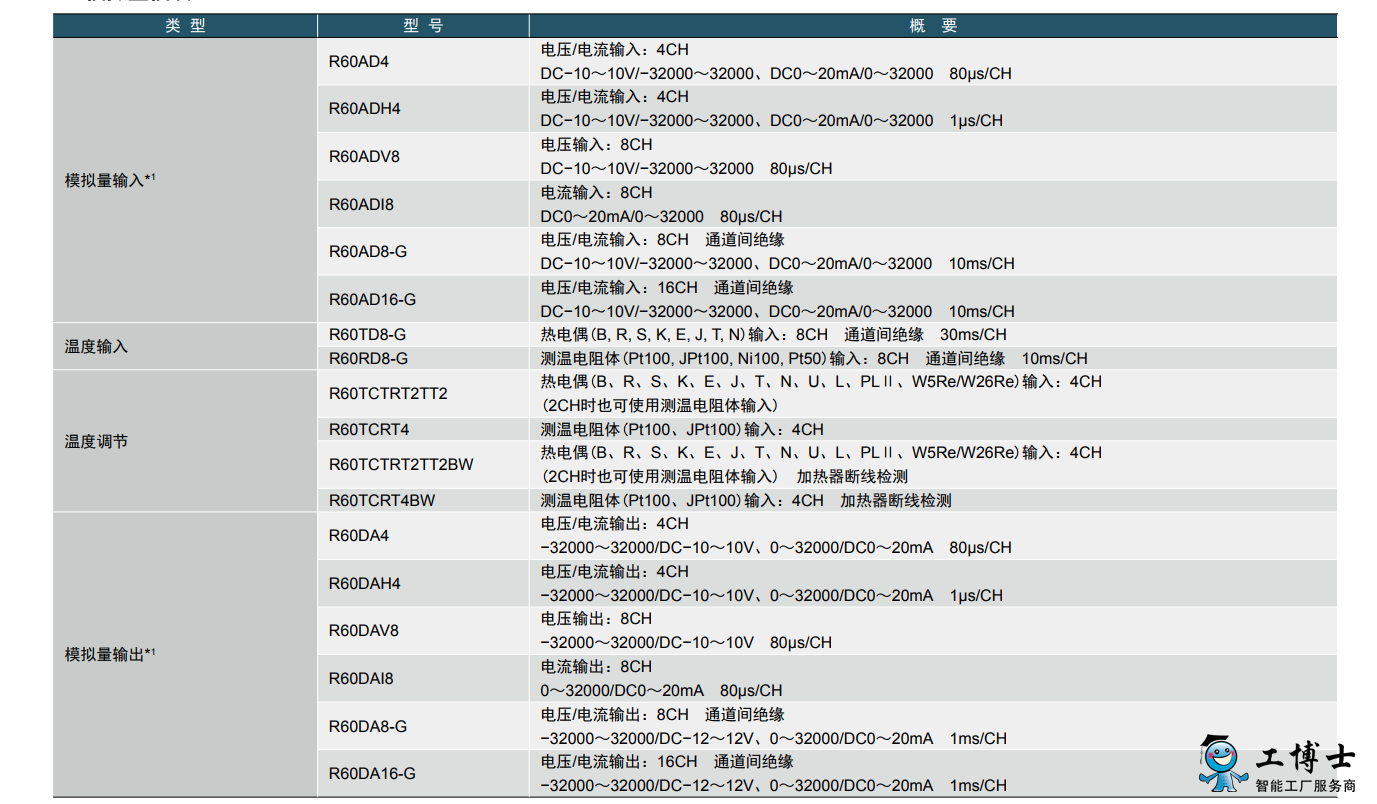Click model number R60TD8-G
Image resolution: width=1377 pixels, height=804 pixels.
point(367,334)
